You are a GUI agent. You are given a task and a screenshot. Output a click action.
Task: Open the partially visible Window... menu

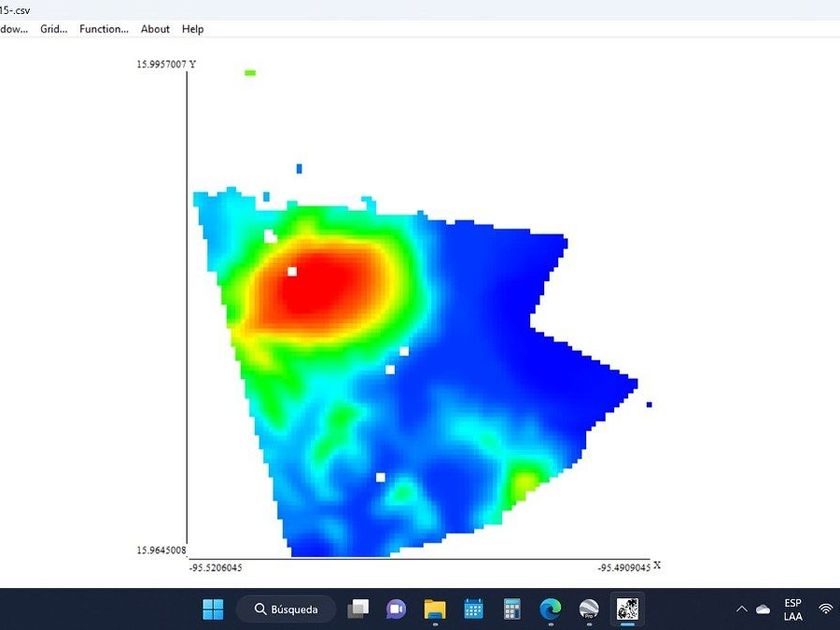coord(13,29)
